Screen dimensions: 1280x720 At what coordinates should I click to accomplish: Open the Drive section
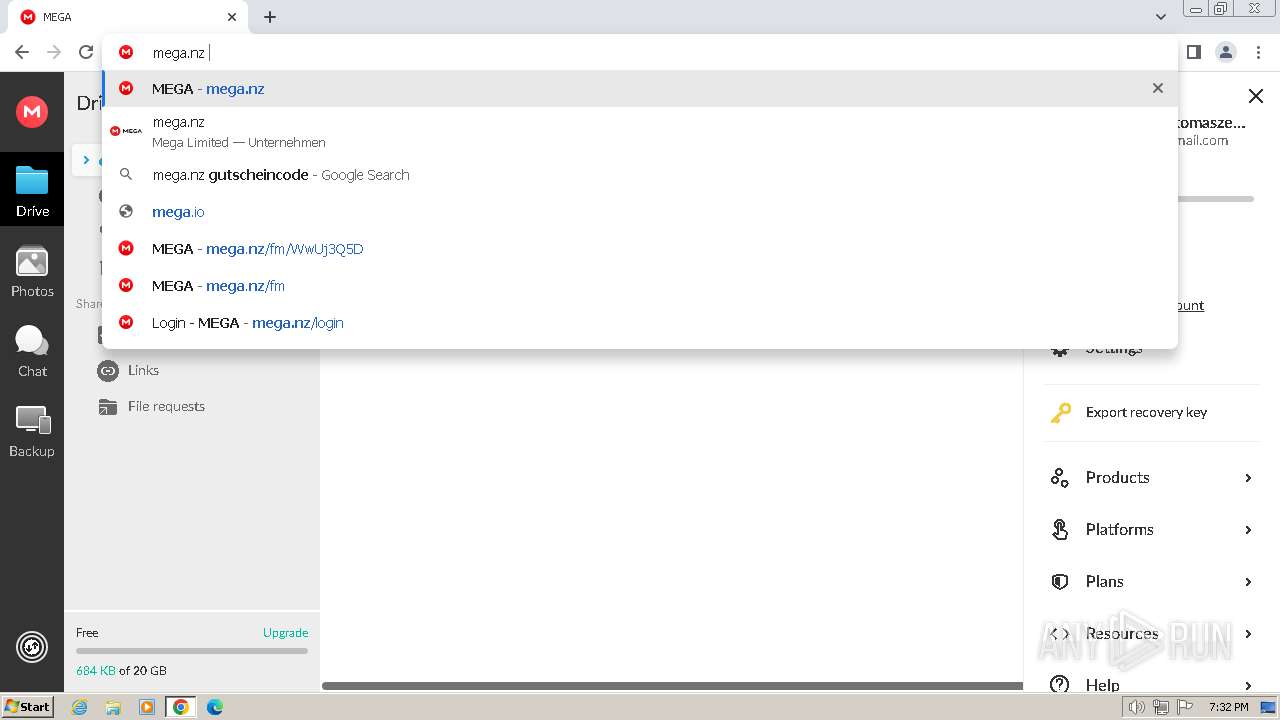32,192
